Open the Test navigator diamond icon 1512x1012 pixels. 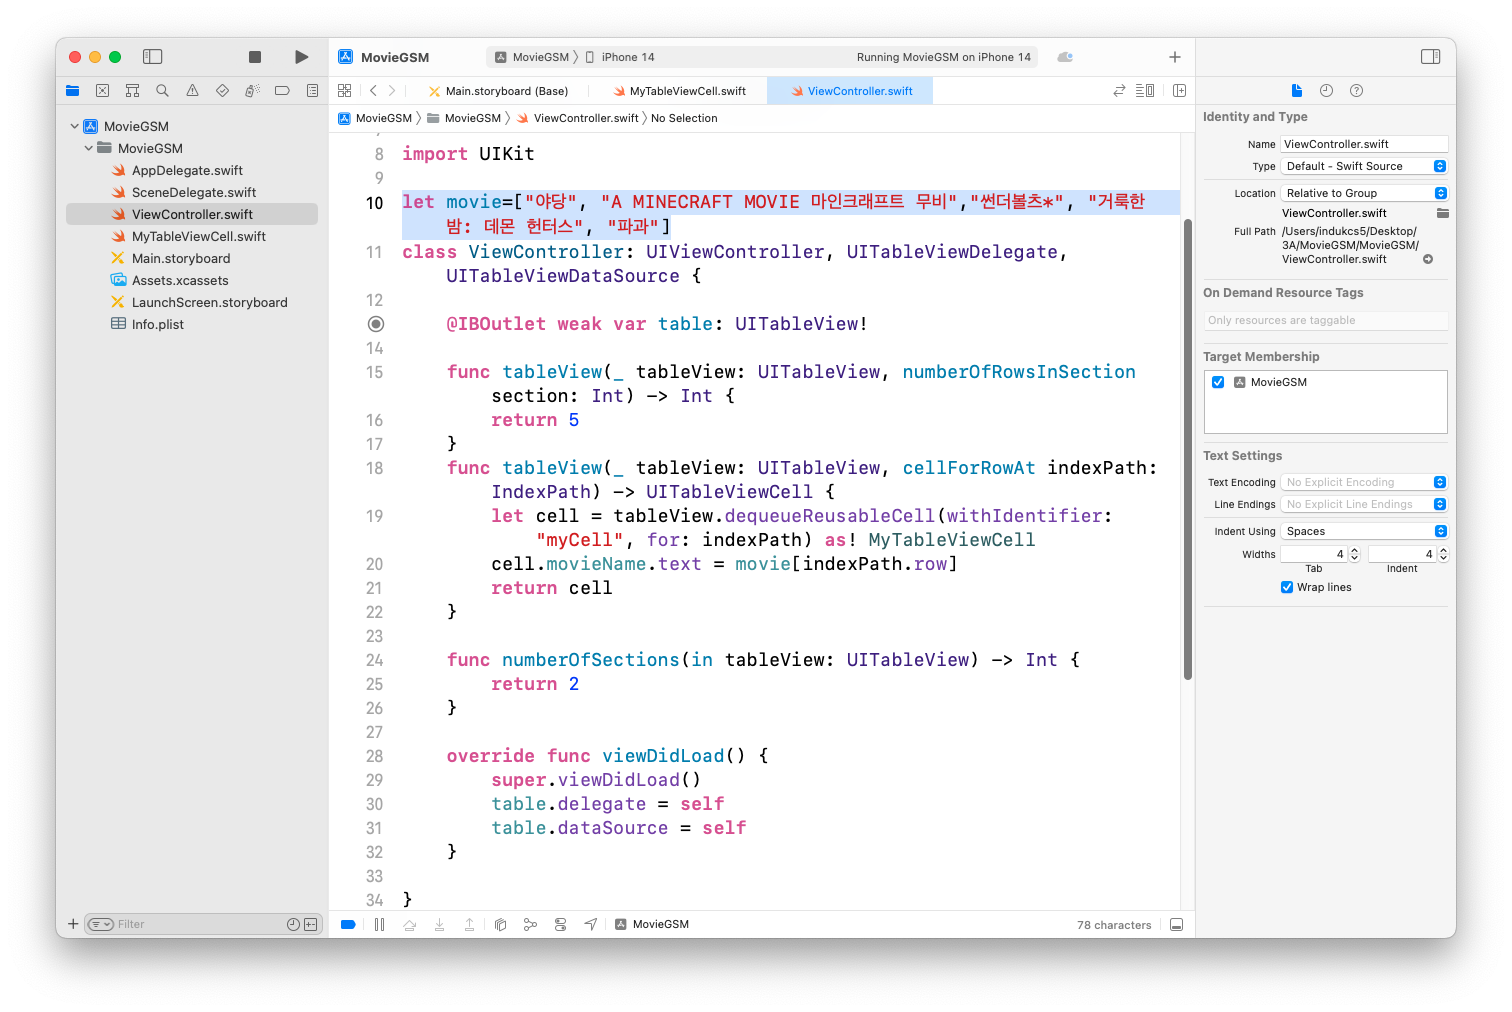[222, 91]
